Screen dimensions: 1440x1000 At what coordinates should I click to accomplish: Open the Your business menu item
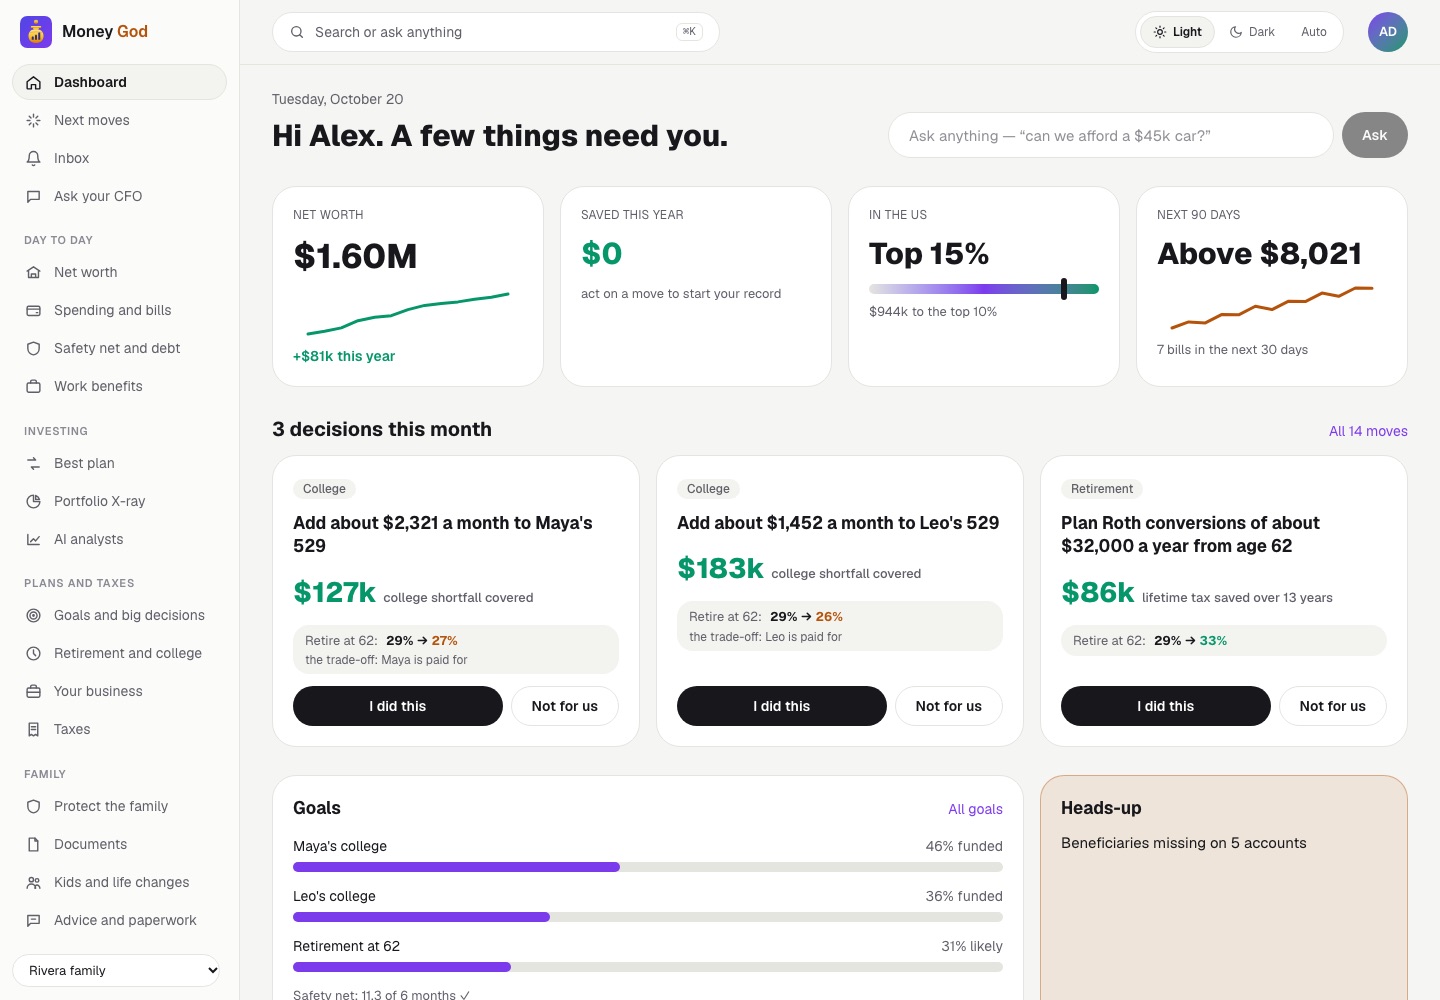tap(120, 692)
